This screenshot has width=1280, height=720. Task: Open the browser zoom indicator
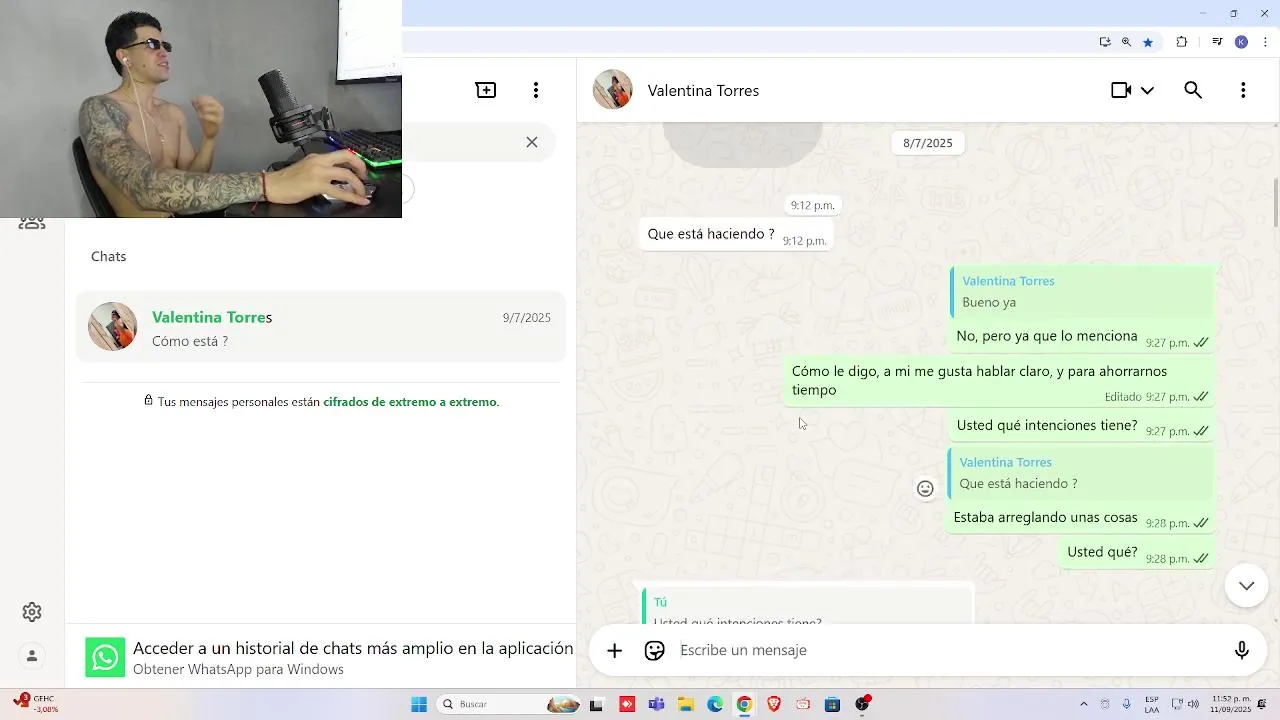1126,42
